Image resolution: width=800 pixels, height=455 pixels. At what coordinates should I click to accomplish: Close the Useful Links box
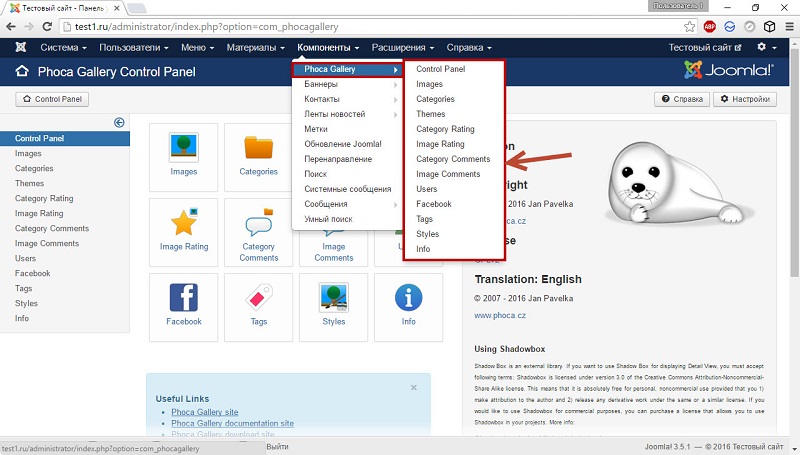[414, 388]
